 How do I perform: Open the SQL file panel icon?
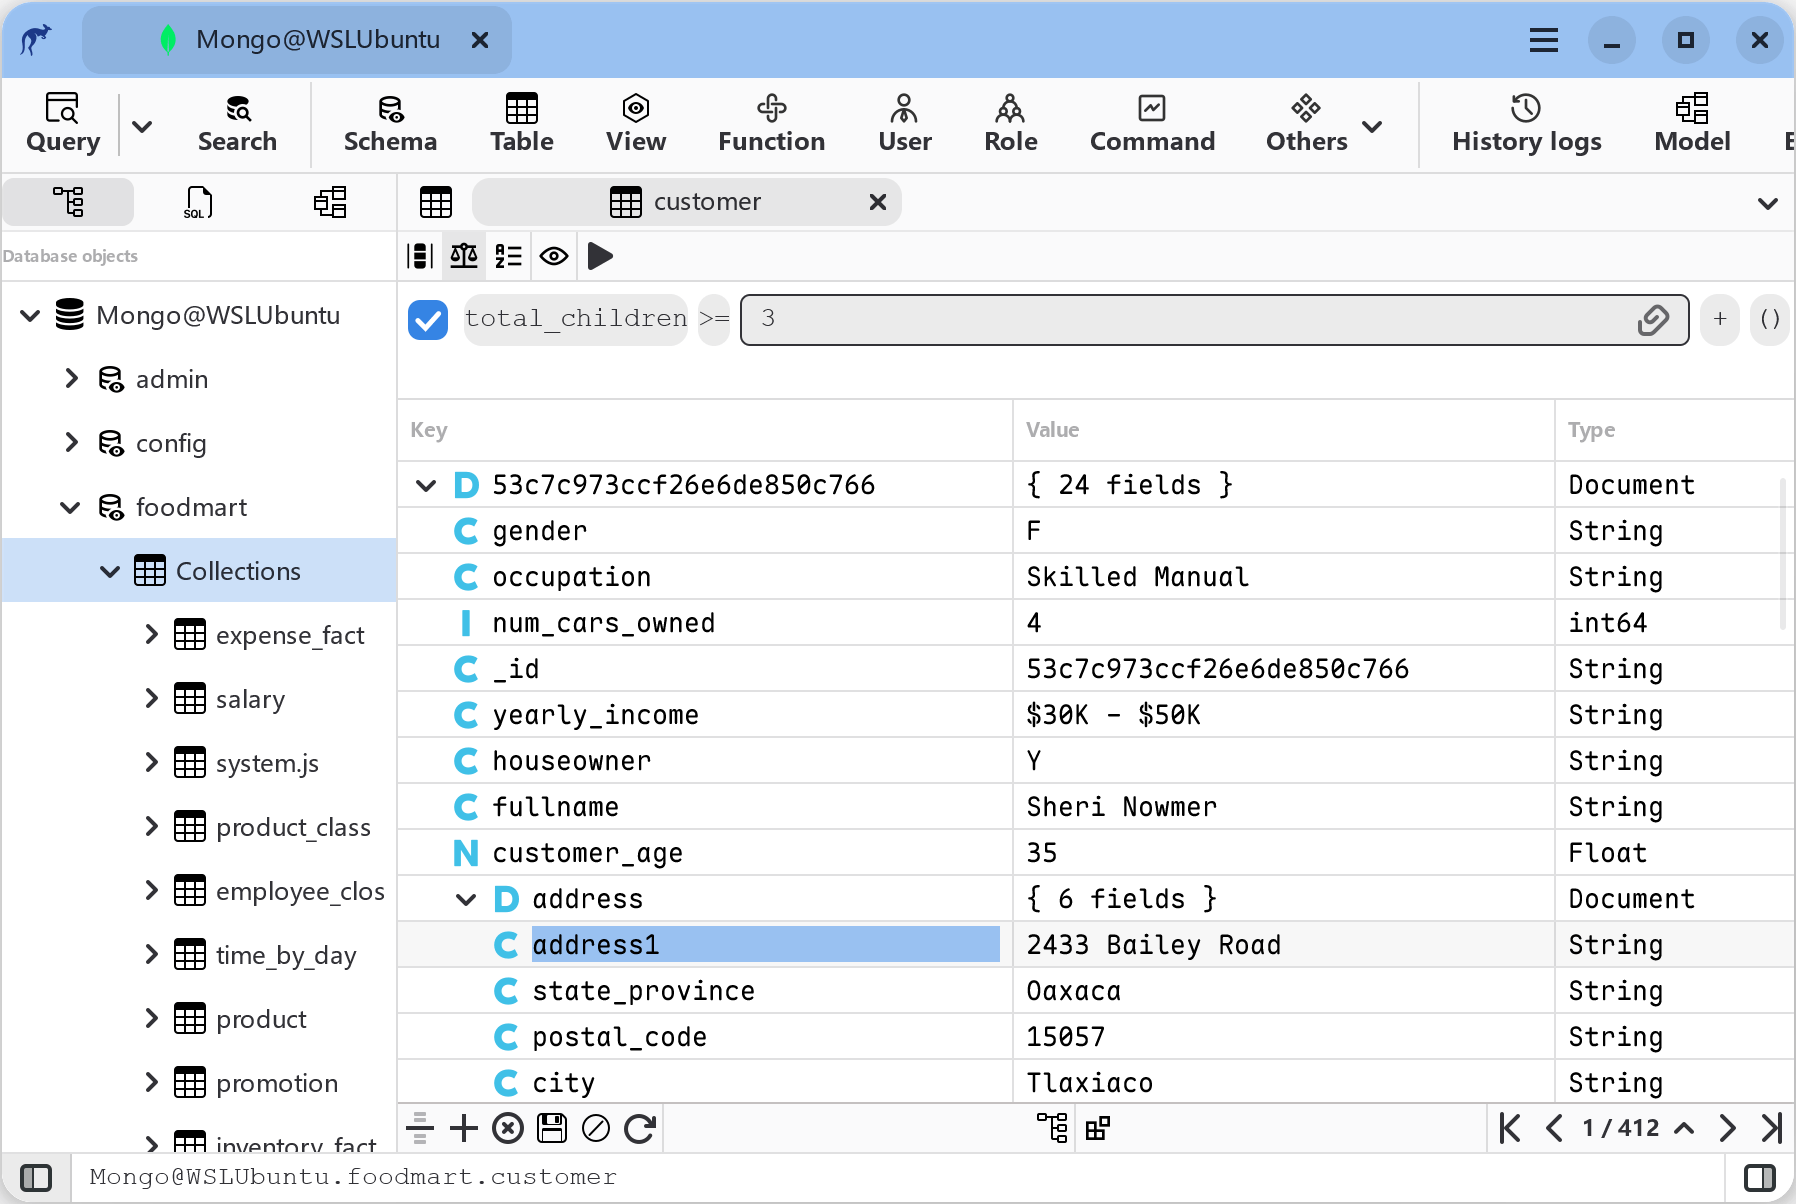(198, 203)
